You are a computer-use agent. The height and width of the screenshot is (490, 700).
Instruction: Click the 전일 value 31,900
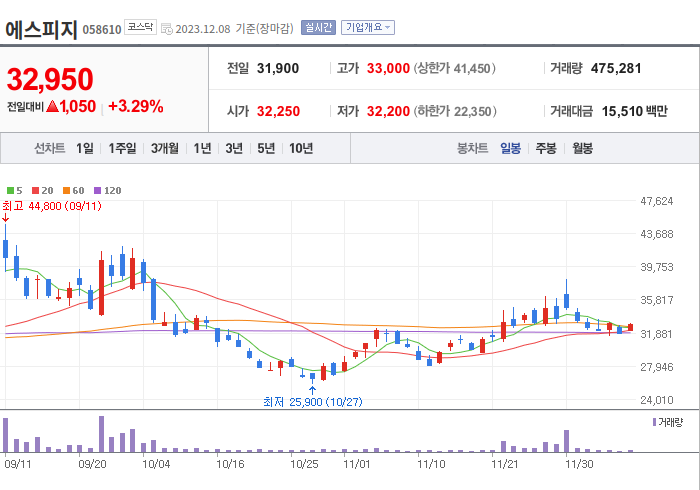[x=278, y=68]
